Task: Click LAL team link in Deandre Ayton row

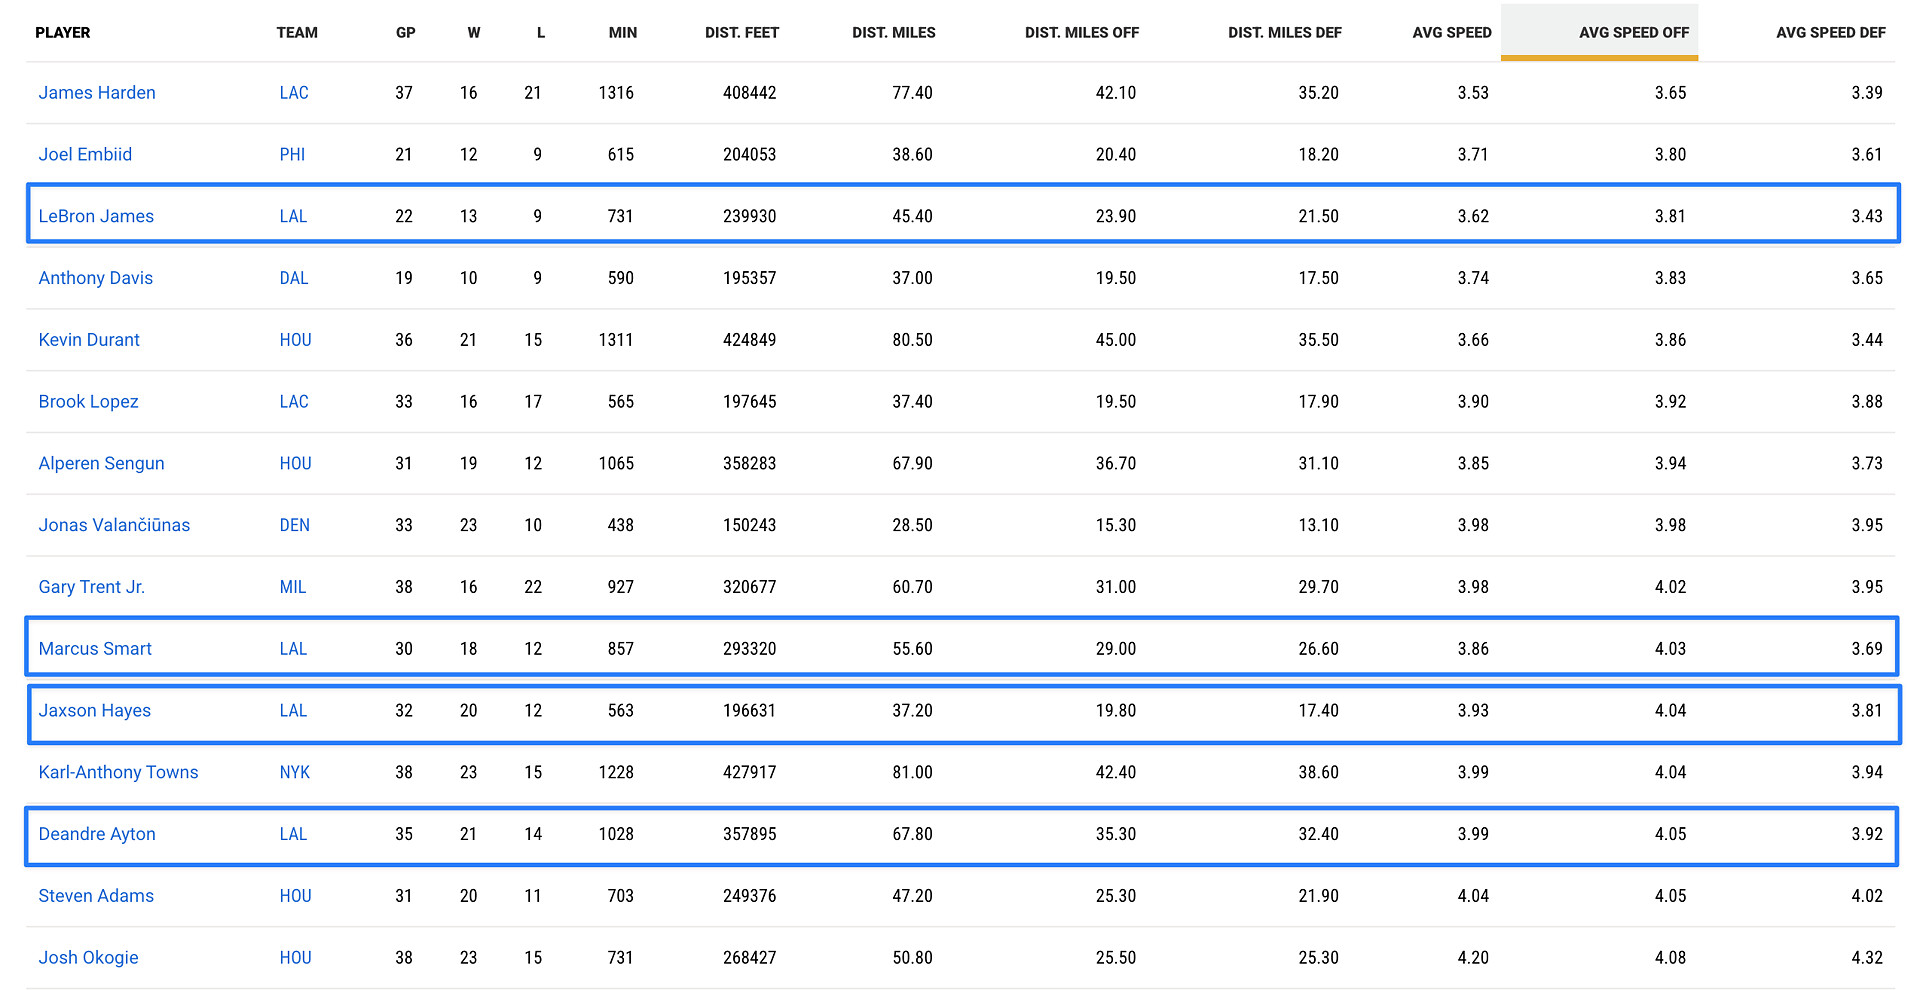Action: (x=293, y=835)
